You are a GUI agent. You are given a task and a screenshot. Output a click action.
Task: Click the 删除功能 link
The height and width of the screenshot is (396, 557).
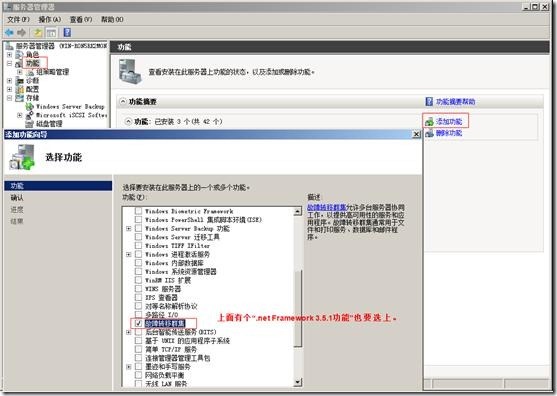(449, 133)
